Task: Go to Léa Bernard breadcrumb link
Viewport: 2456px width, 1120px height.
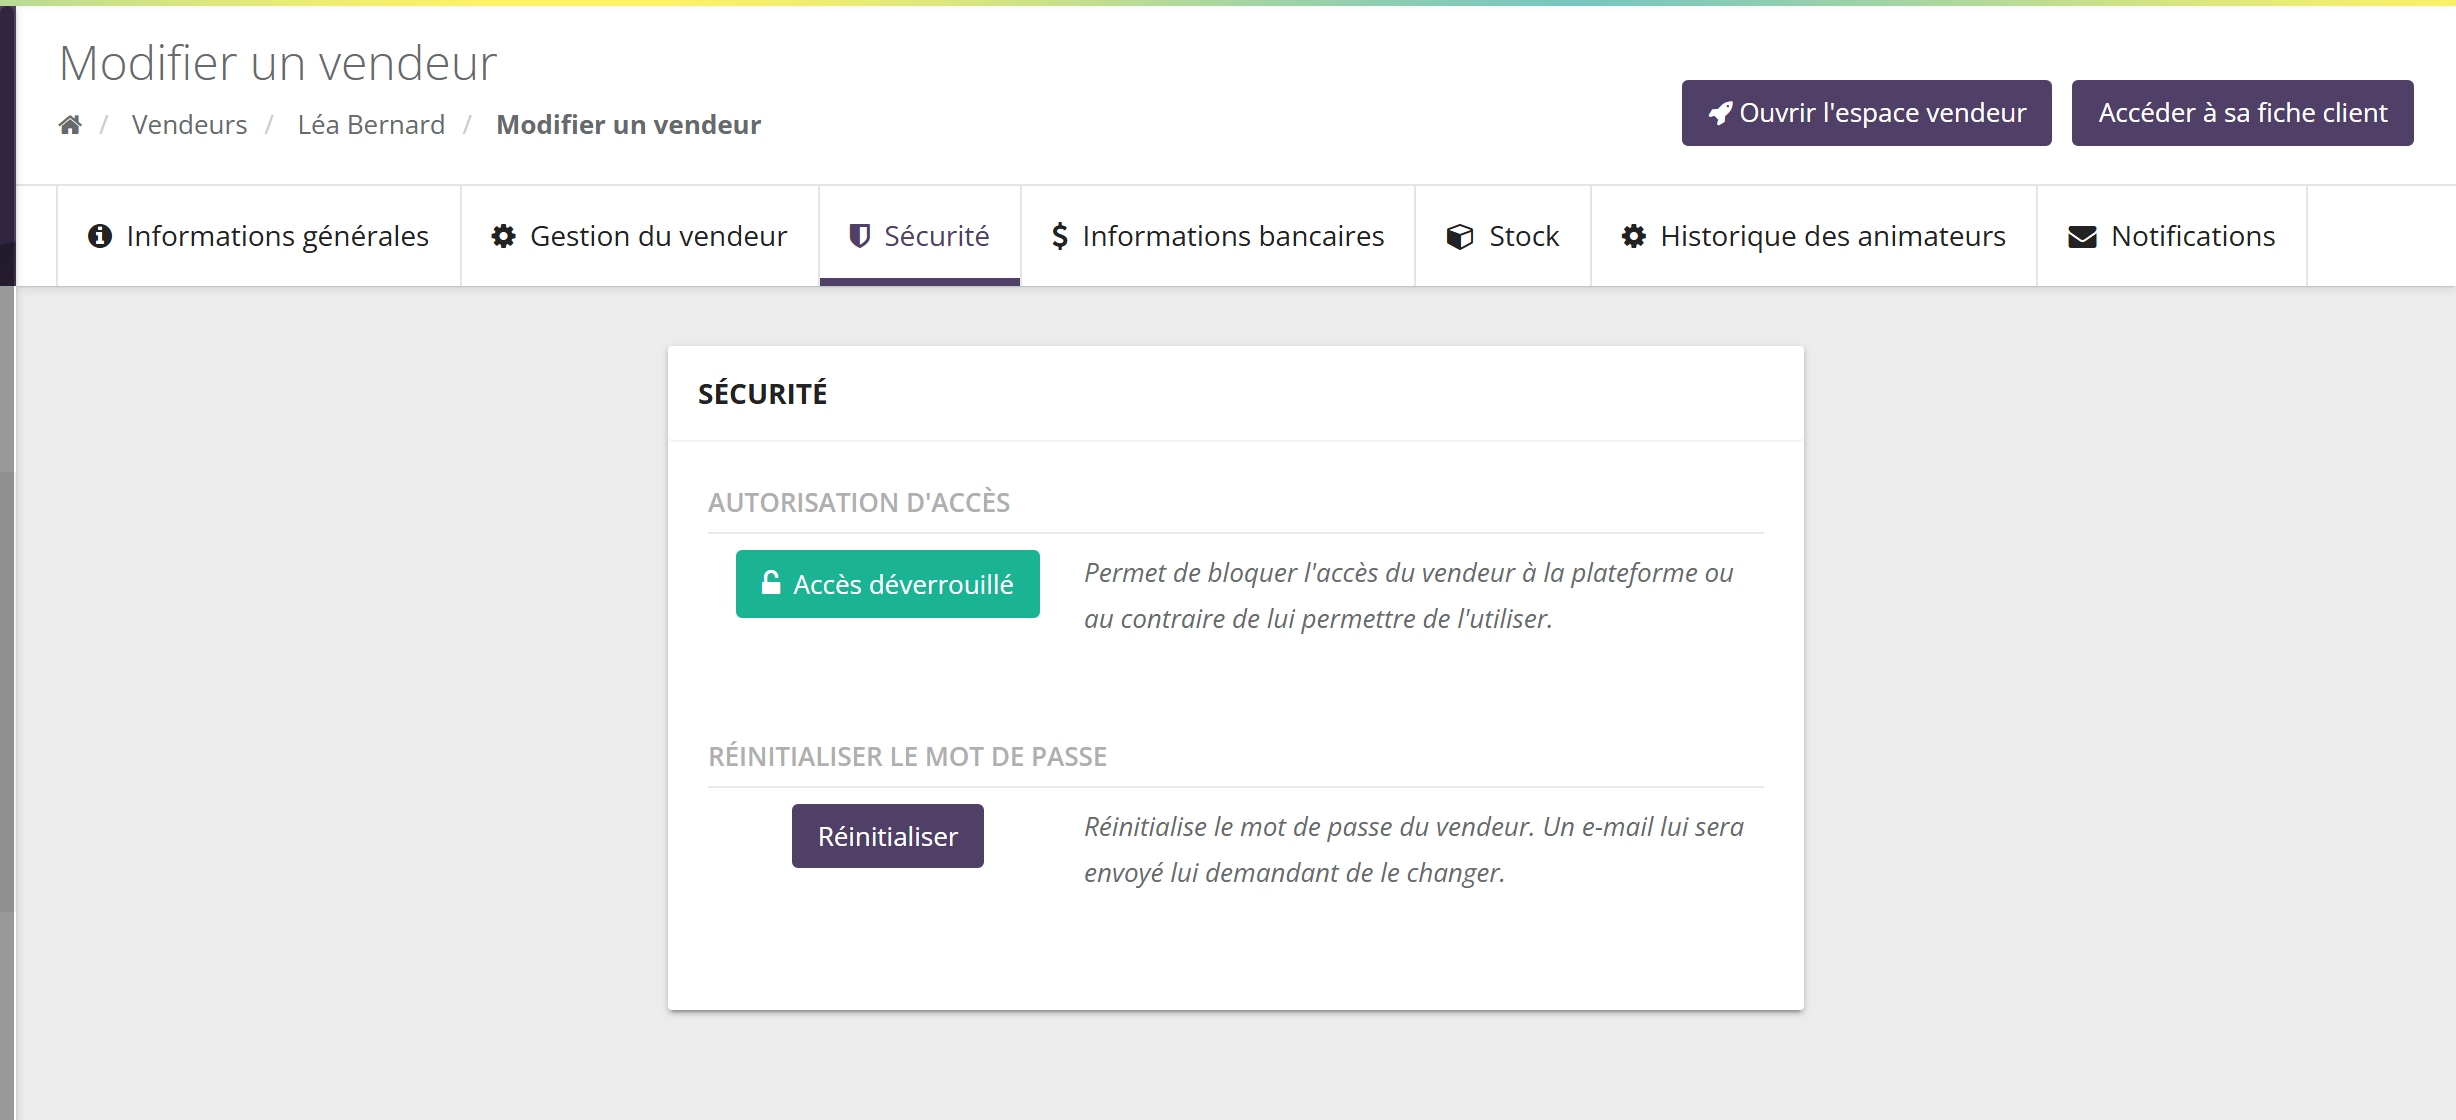Action: pyautogui.click(x=371, y=125)
